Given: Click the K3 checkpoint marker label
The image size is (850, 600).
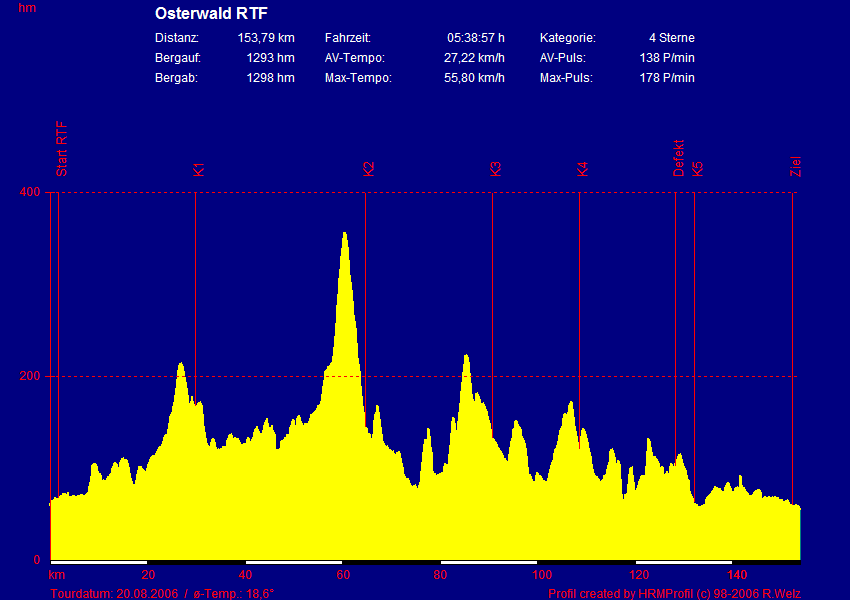Looking at the screenshot, I should pyautogui.click(x=495, y=169).
